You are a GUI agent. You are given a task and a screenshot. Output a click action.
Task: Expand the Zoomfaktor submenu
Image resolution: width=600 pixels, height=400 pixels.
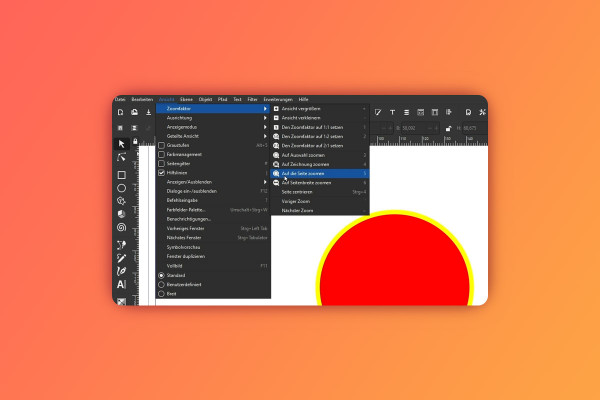click(213, 109)
